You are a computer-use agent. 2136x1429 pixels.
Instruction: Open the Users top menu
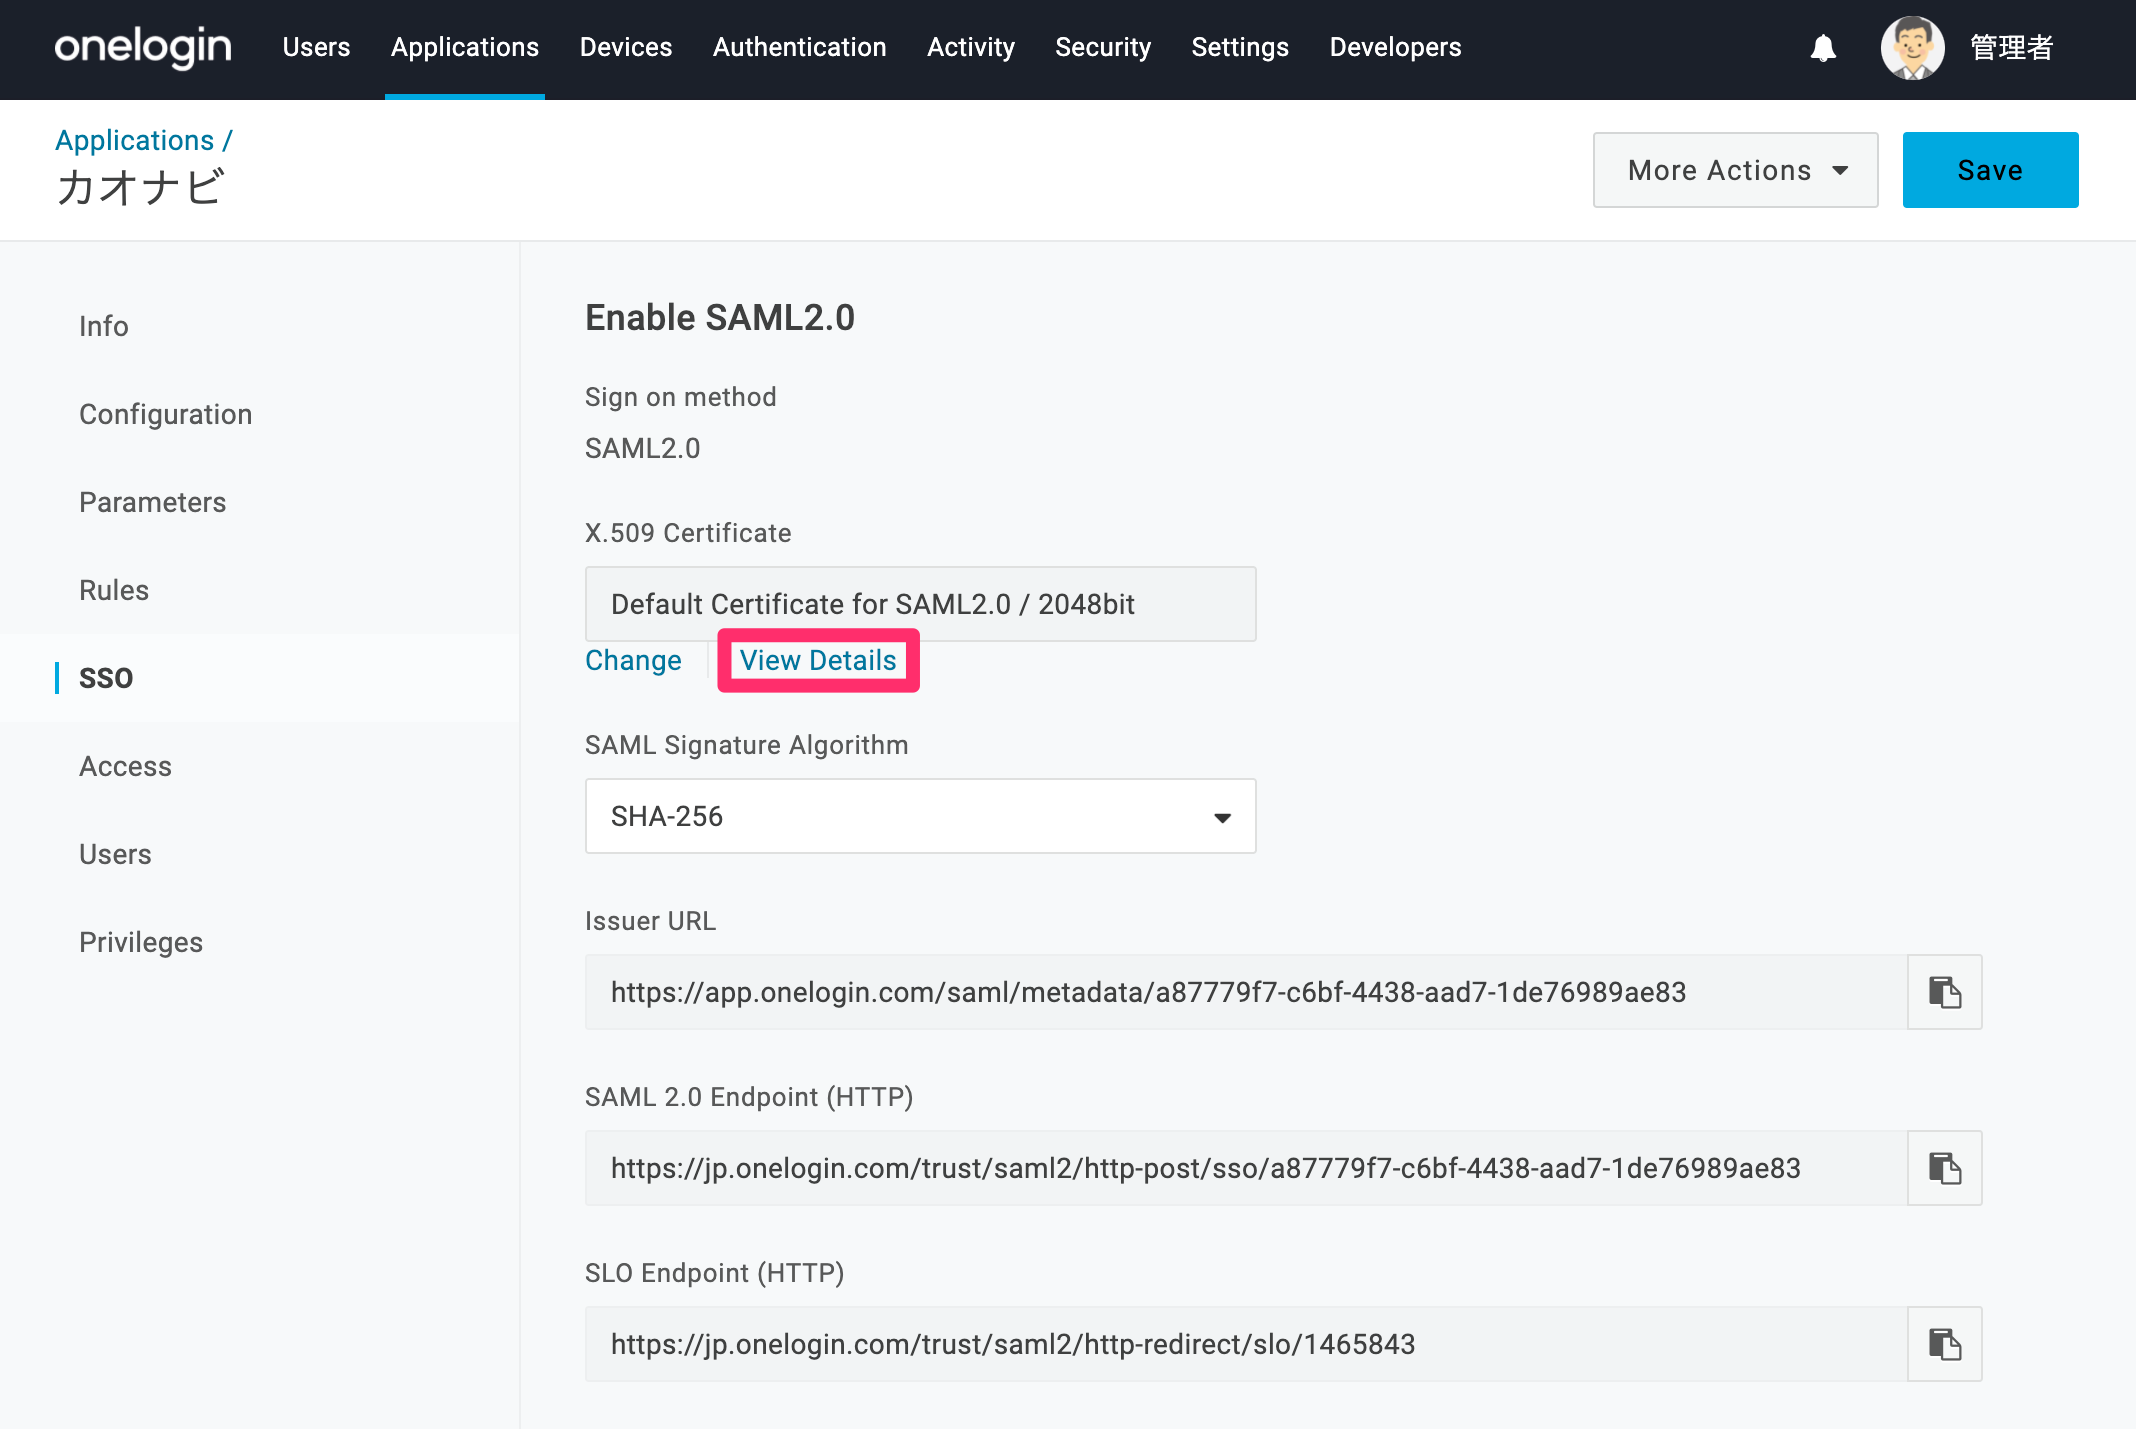coord(316,47)
